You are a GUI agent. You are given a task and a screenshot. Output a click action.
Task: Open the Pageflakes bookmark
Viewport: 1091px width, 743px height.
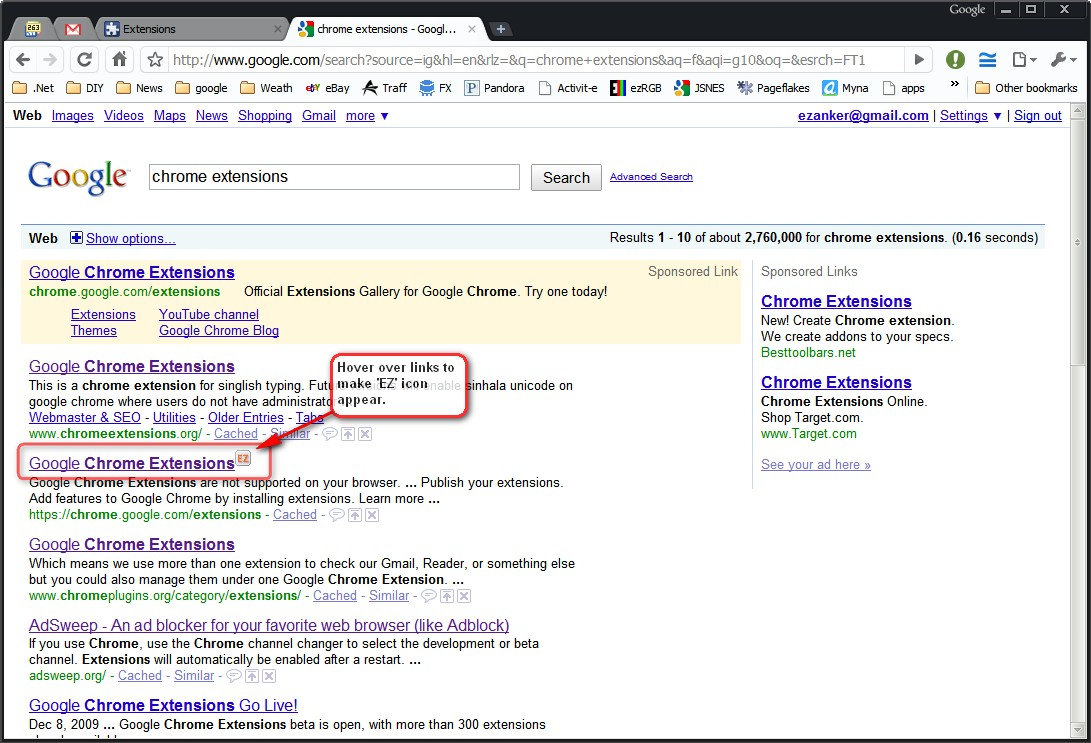773,88
